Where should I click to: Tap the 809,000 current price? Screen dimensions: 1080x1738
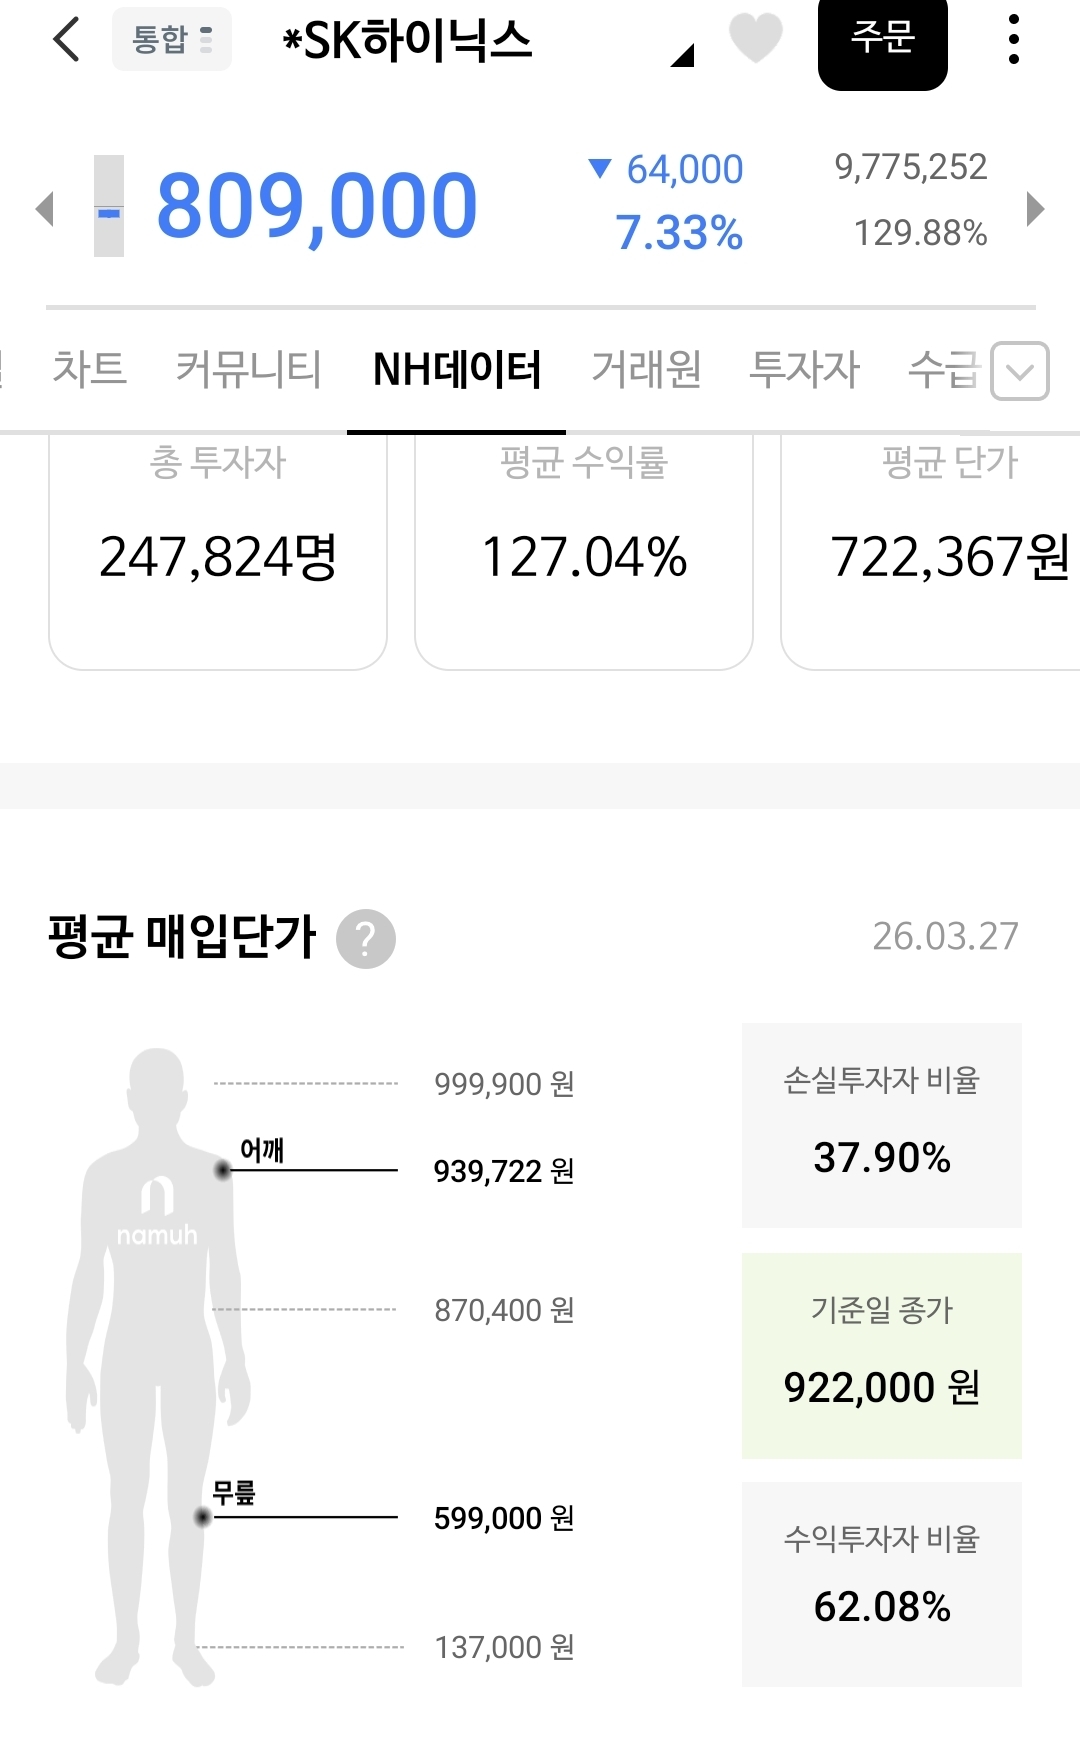point(317,207)
